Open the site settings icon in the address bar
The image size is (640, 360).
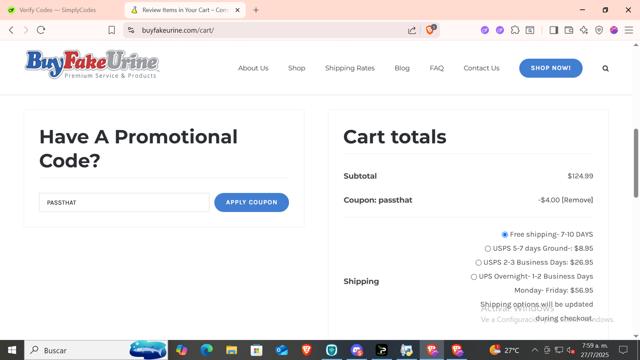[x=131, y=30]
